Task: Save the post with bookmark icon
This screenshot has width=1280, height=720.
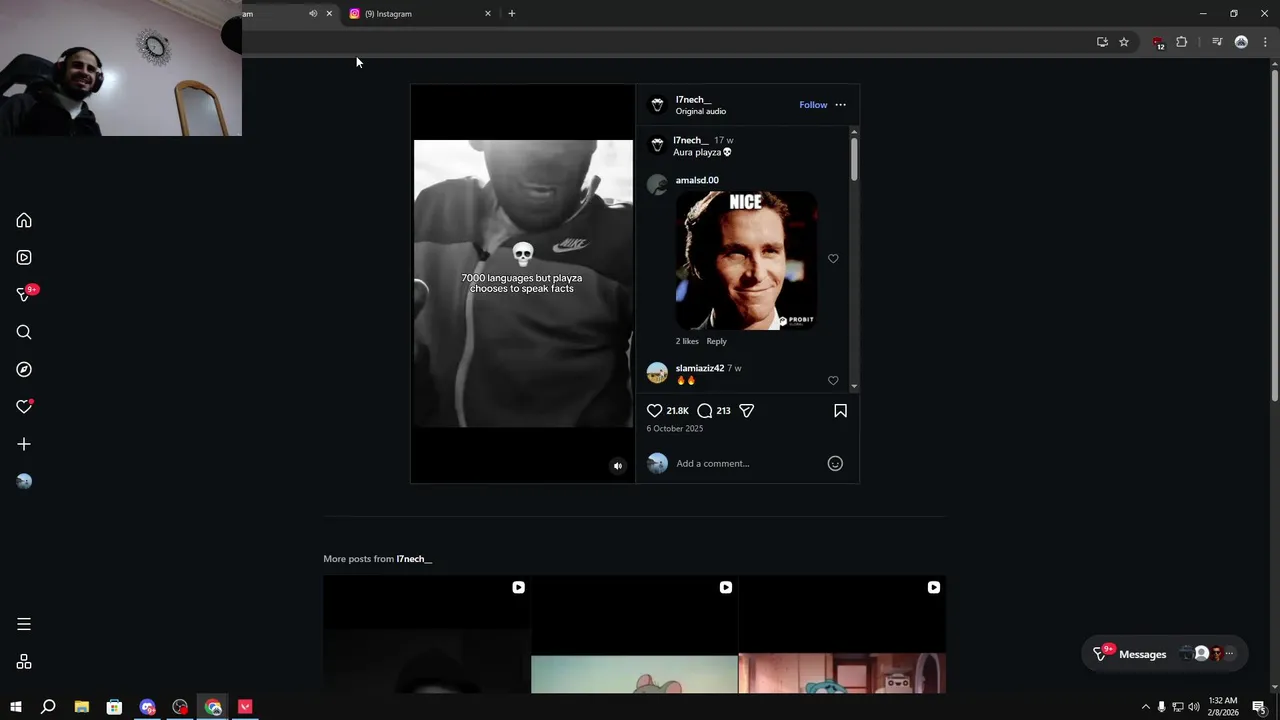Action: pos(840,411)
